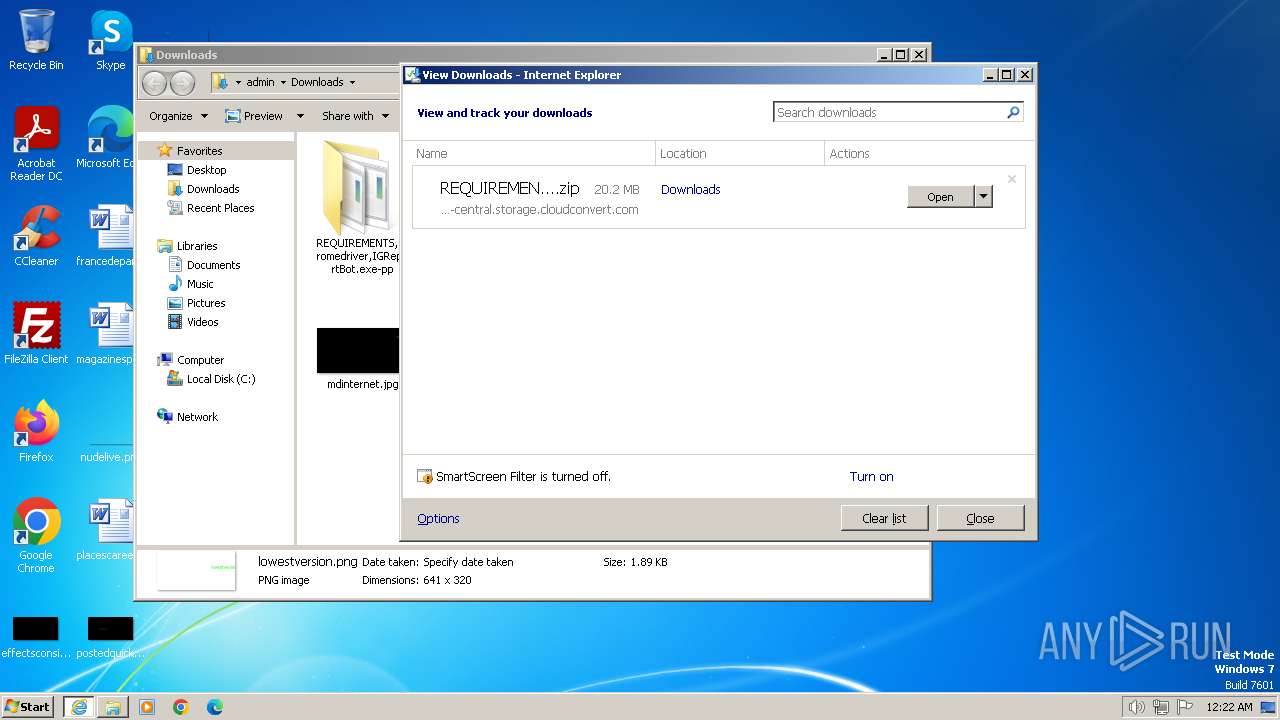The height and width of the screenshot is (720, 1280).
Task: Expand the admin breadcrumb arrow in address bar
Action: pos(283,82)
